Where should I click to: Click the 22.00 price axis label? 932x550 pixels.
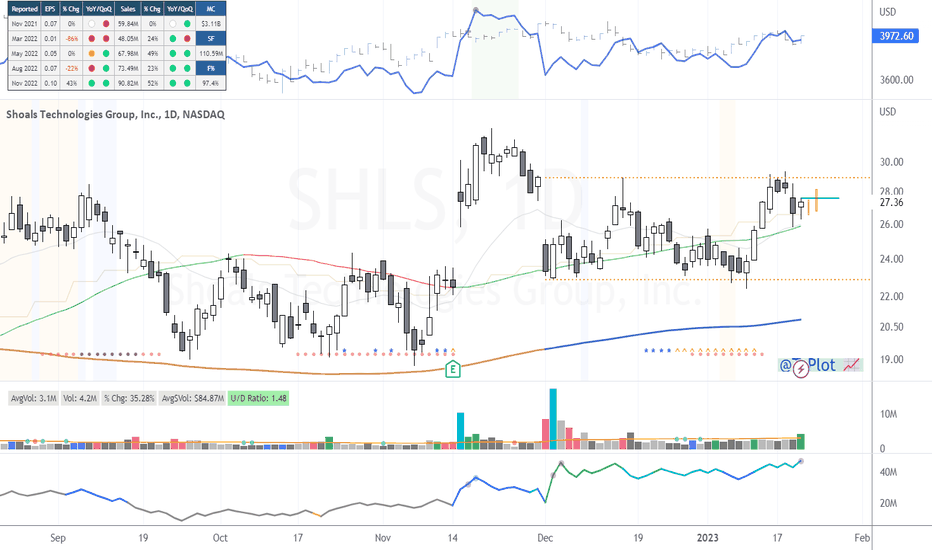(x=892, y=296)
